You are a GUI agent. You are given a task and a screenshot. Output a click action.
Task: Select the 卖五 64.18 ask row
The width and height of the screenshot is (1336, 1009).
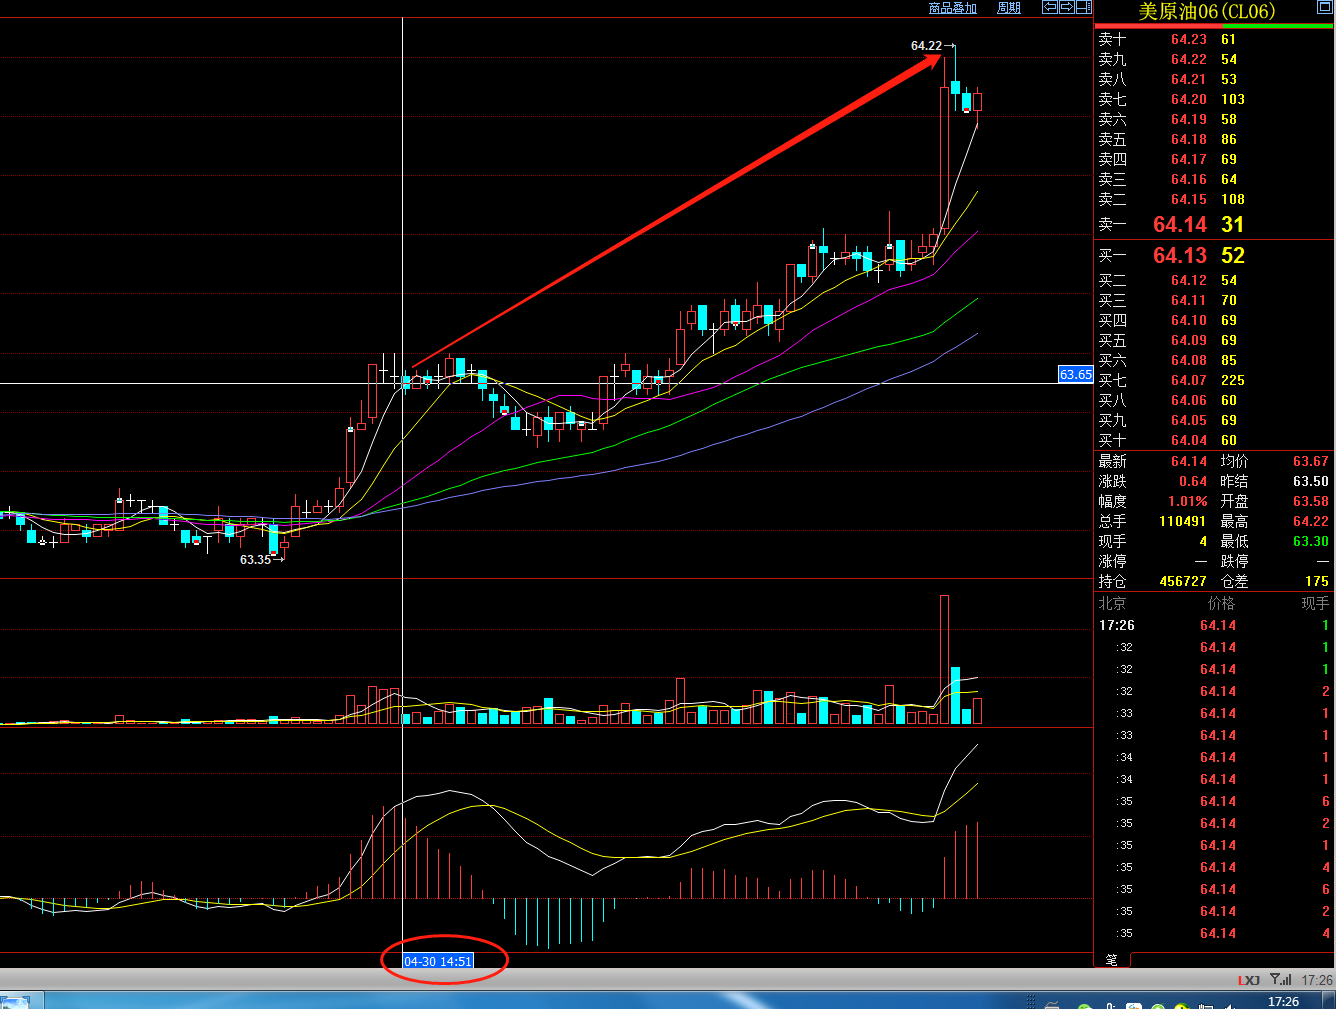point(1214,139)
